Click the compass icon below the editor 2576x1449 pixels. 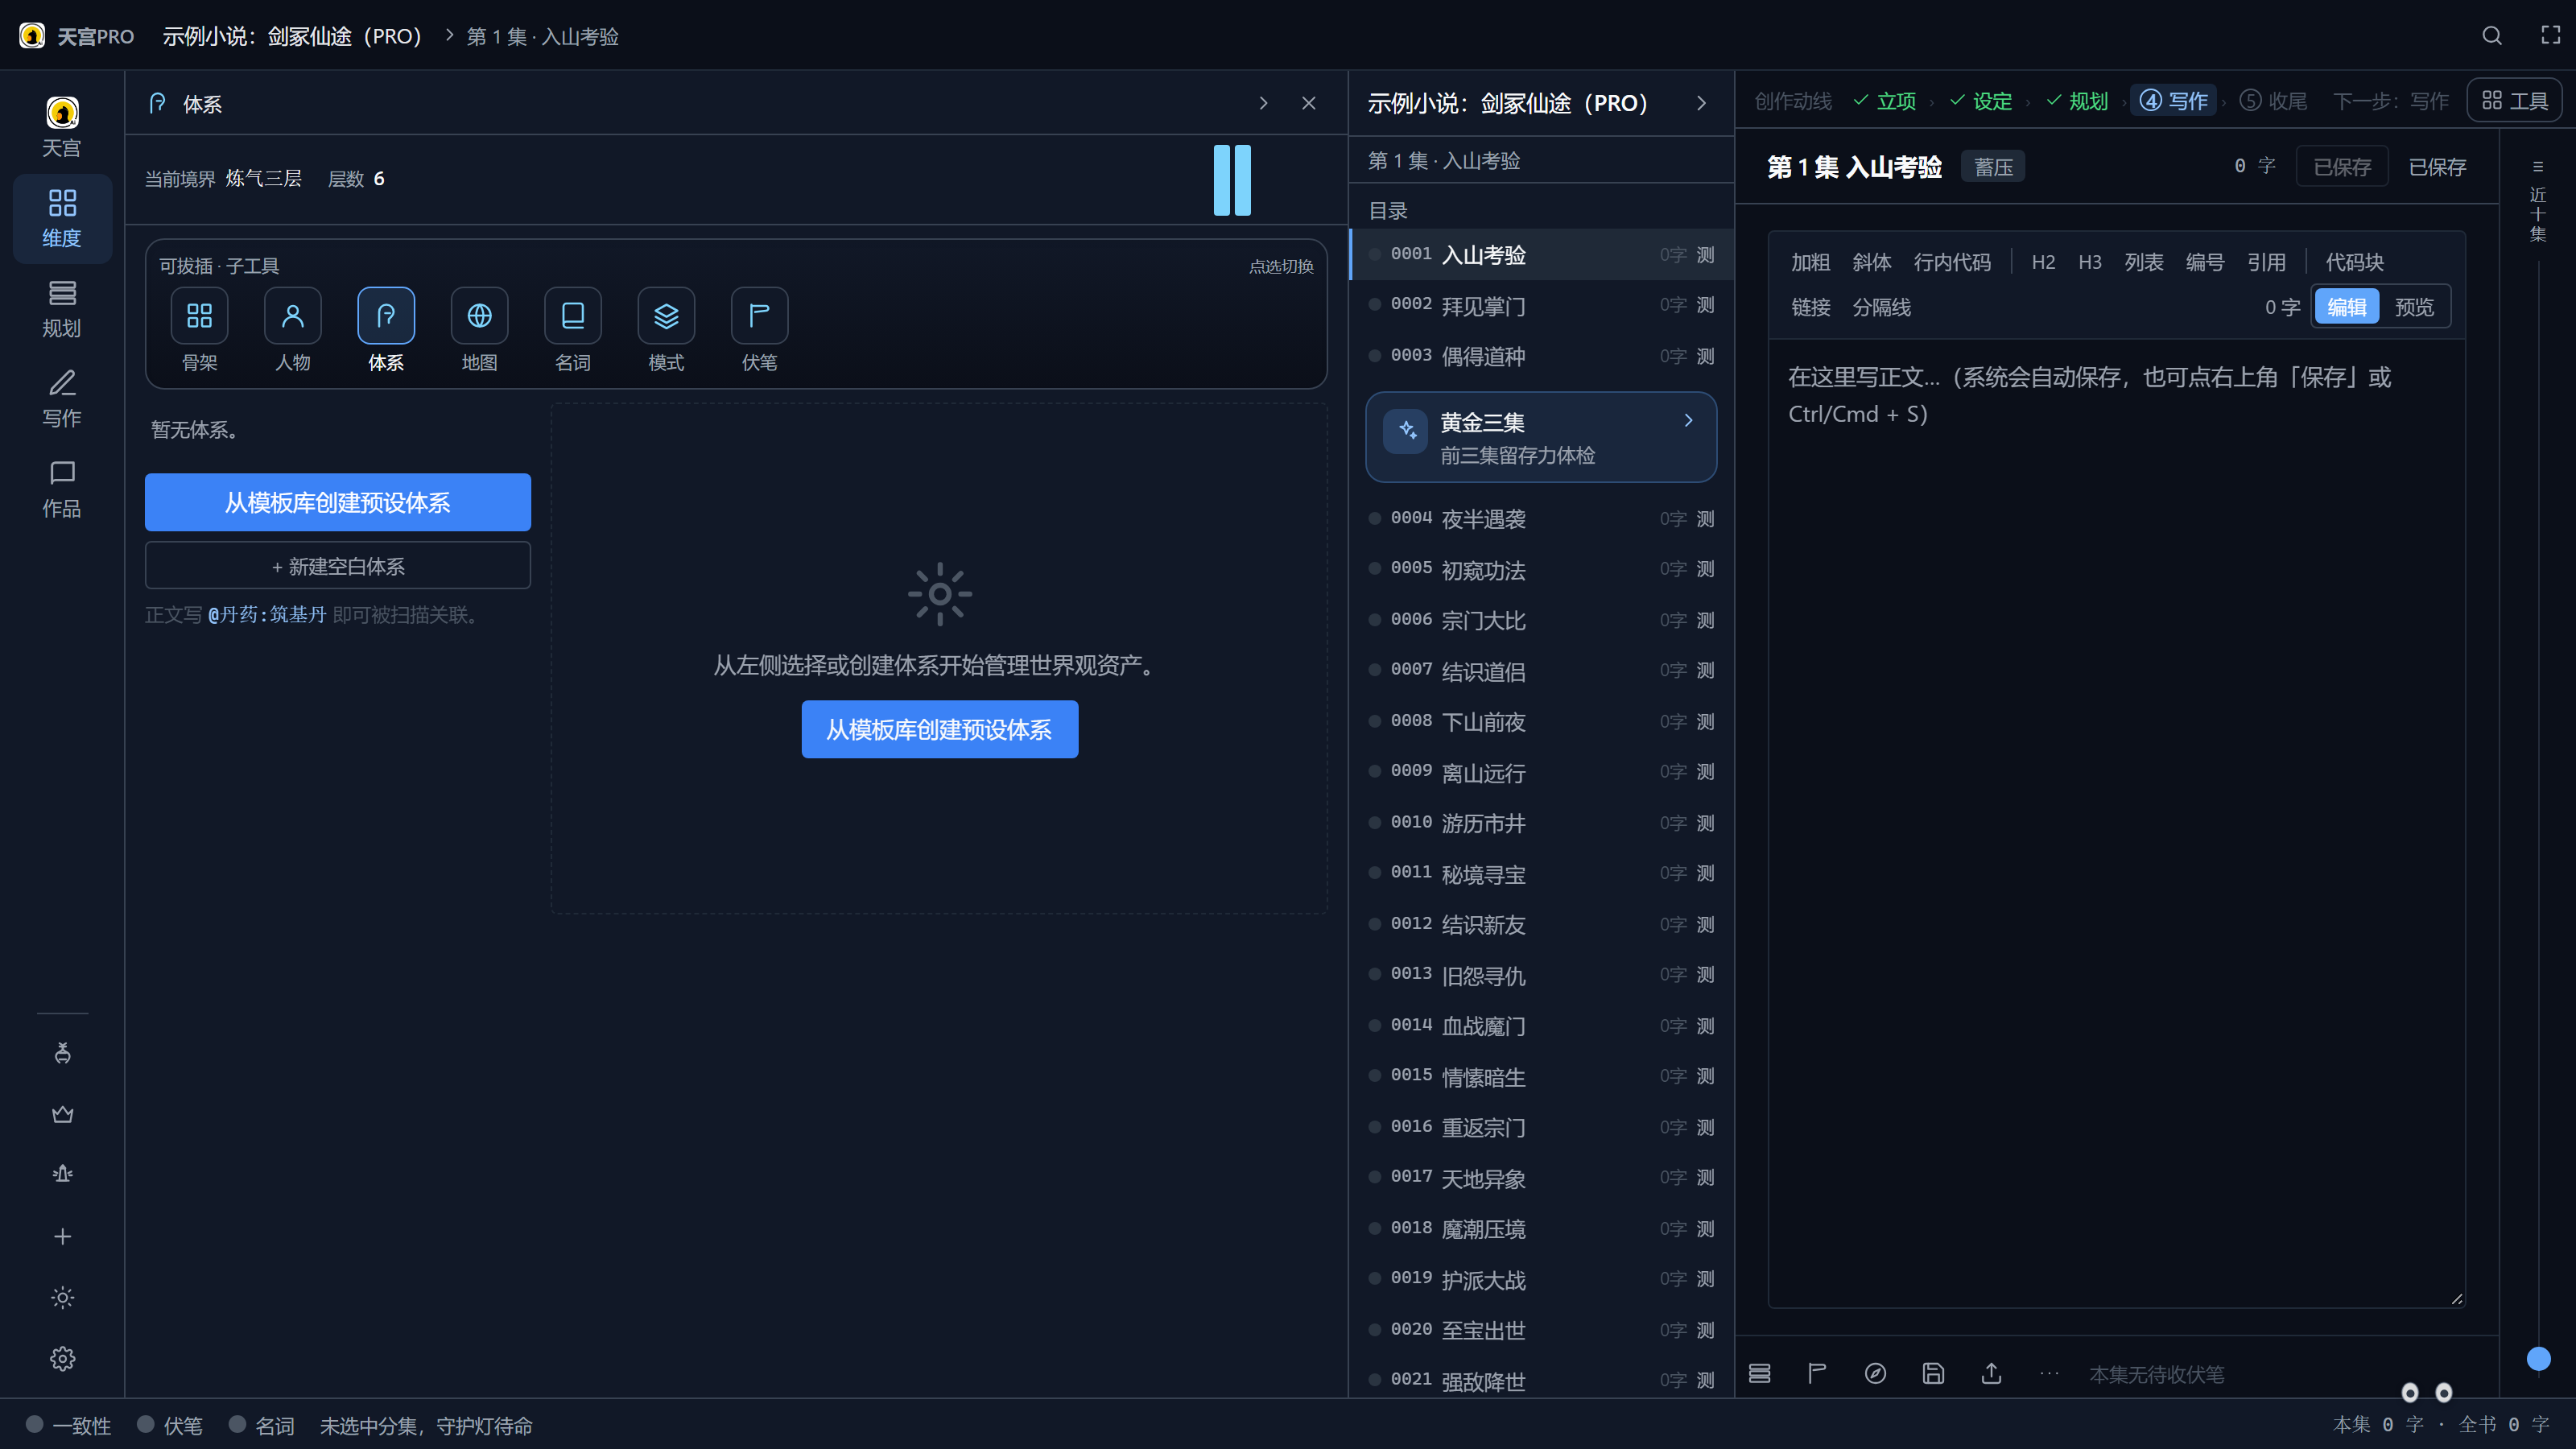[1875, 1374]
